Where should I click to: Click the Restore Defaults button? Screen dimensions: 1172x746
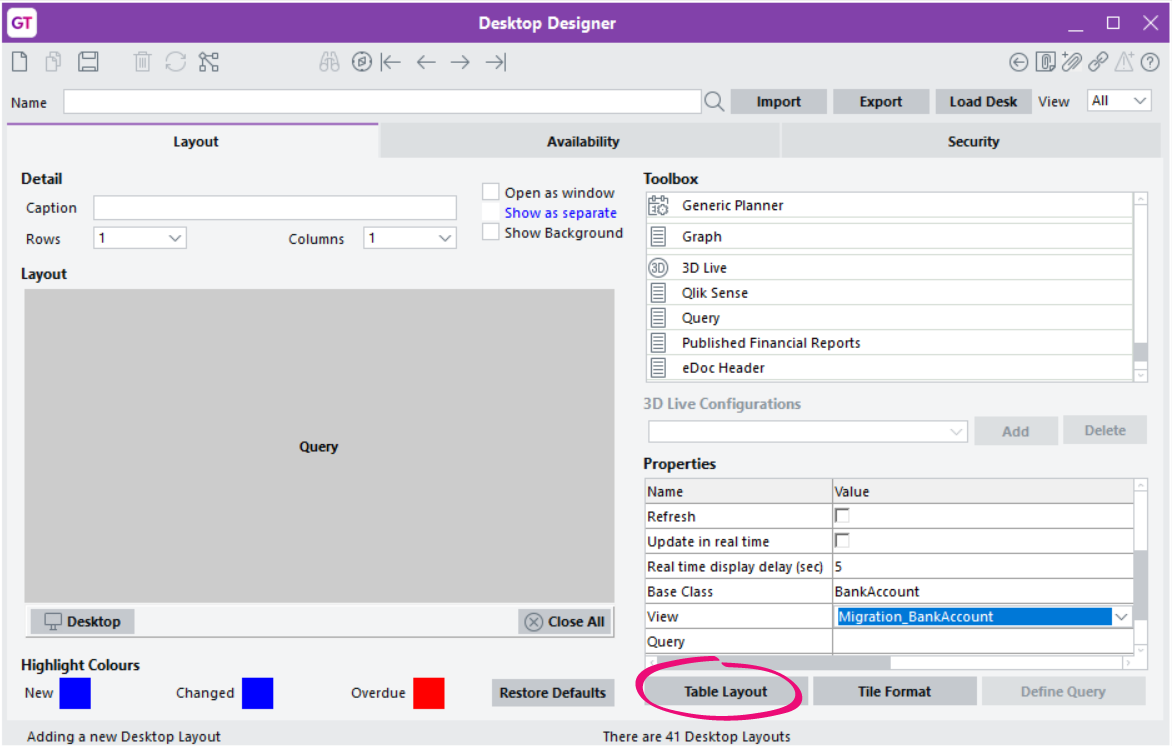pos(552,692)
